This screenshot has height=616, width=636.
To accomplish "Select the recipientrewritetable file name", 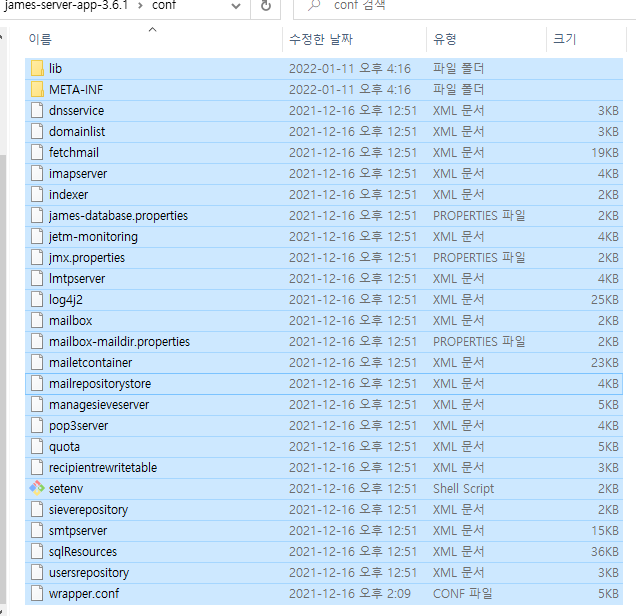I will tap(103, 468).
